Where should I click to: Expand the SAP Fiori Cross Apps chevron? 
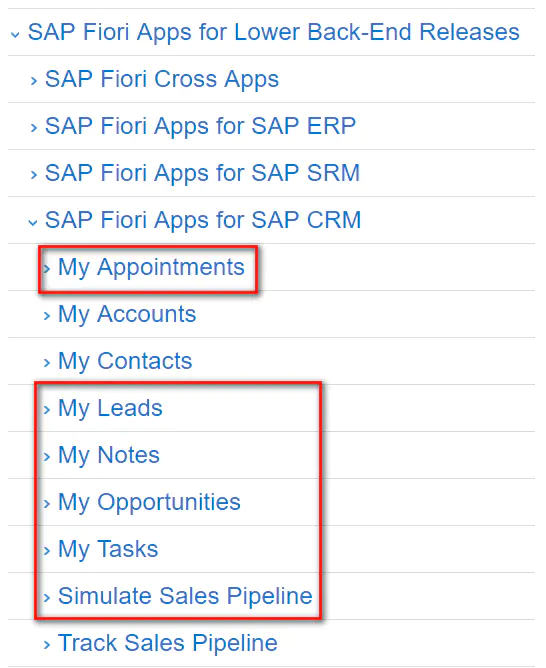34,81
